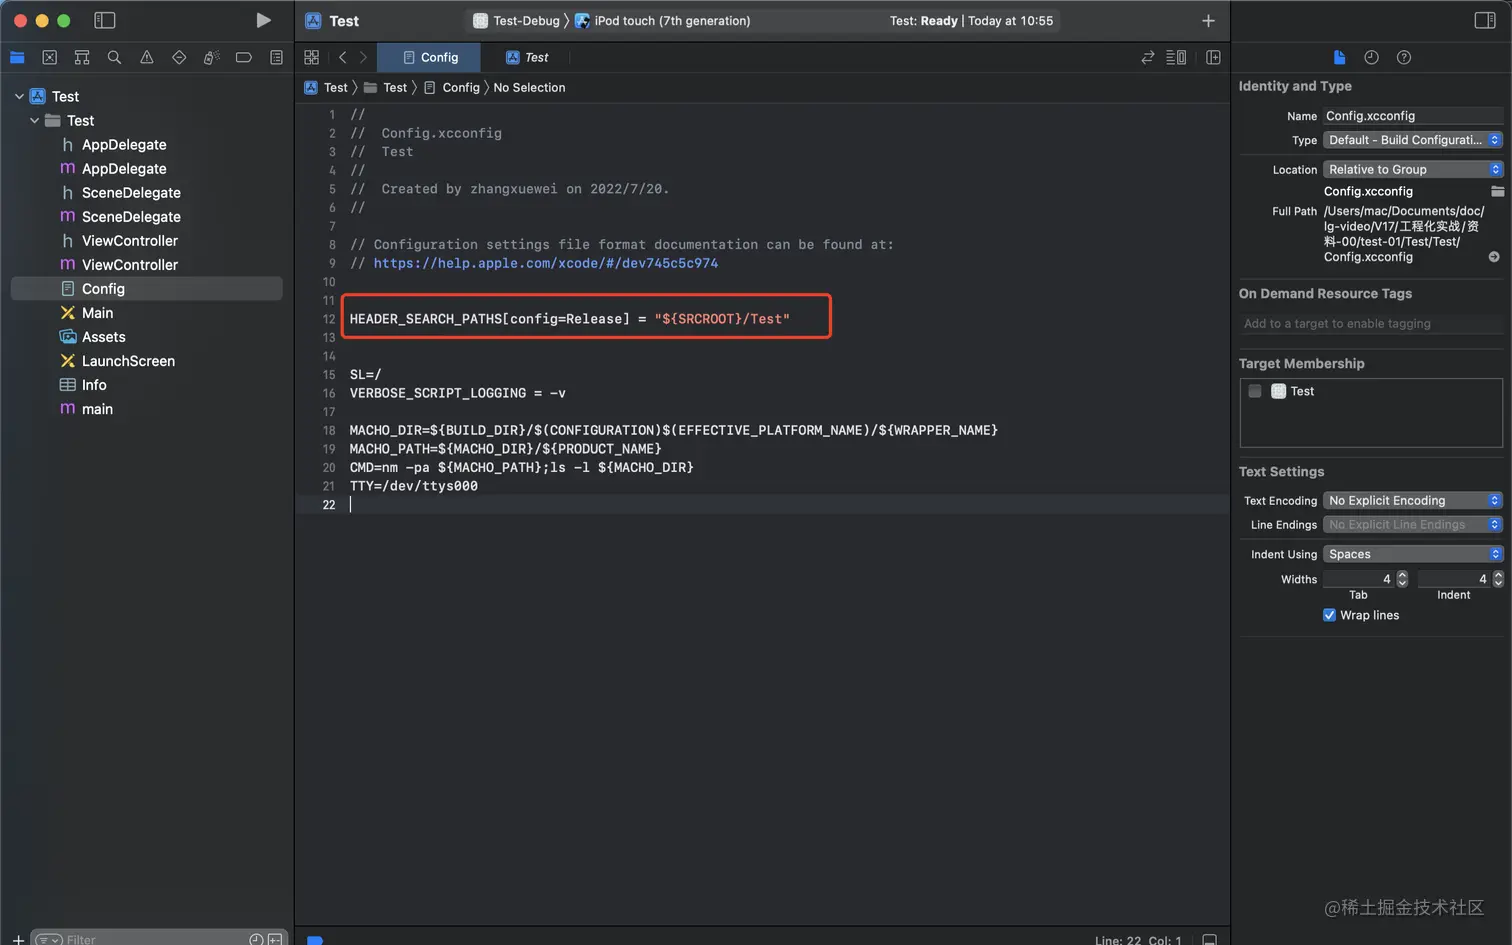Choose the iPod touch (7th generation) destination
Viewport: 1512px width, 945px height.
coord(662,21)
